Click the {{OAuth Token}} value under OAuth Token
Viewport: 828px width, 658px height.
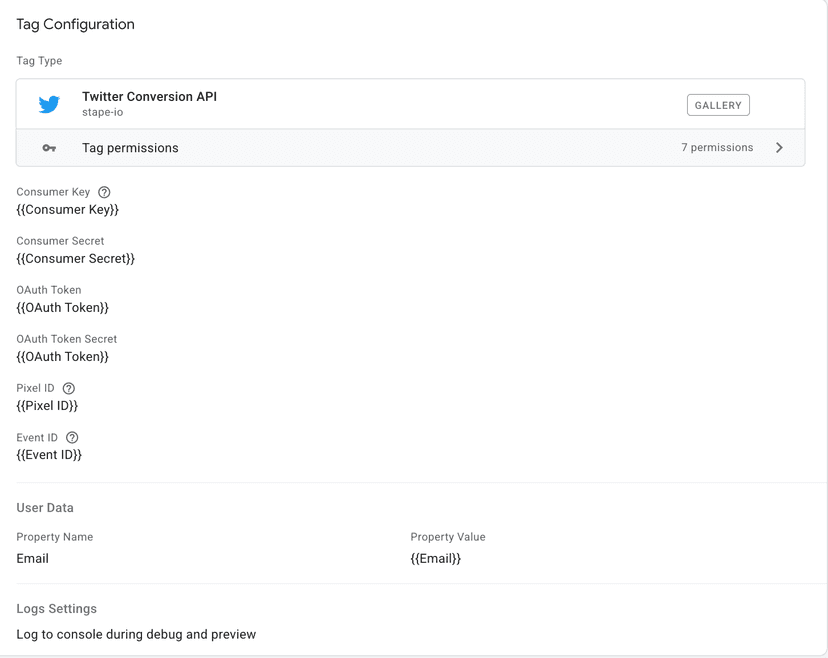[62, 308]
